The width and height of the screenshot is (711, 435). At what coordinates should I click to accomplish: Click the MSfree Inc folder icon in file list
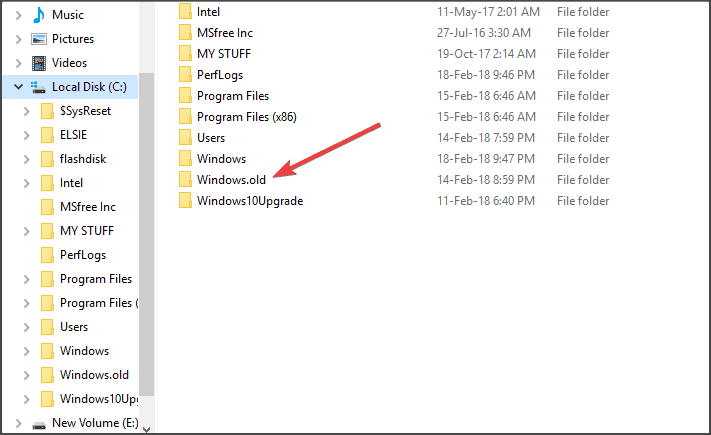pyautogui.click(x=185, y=33)
